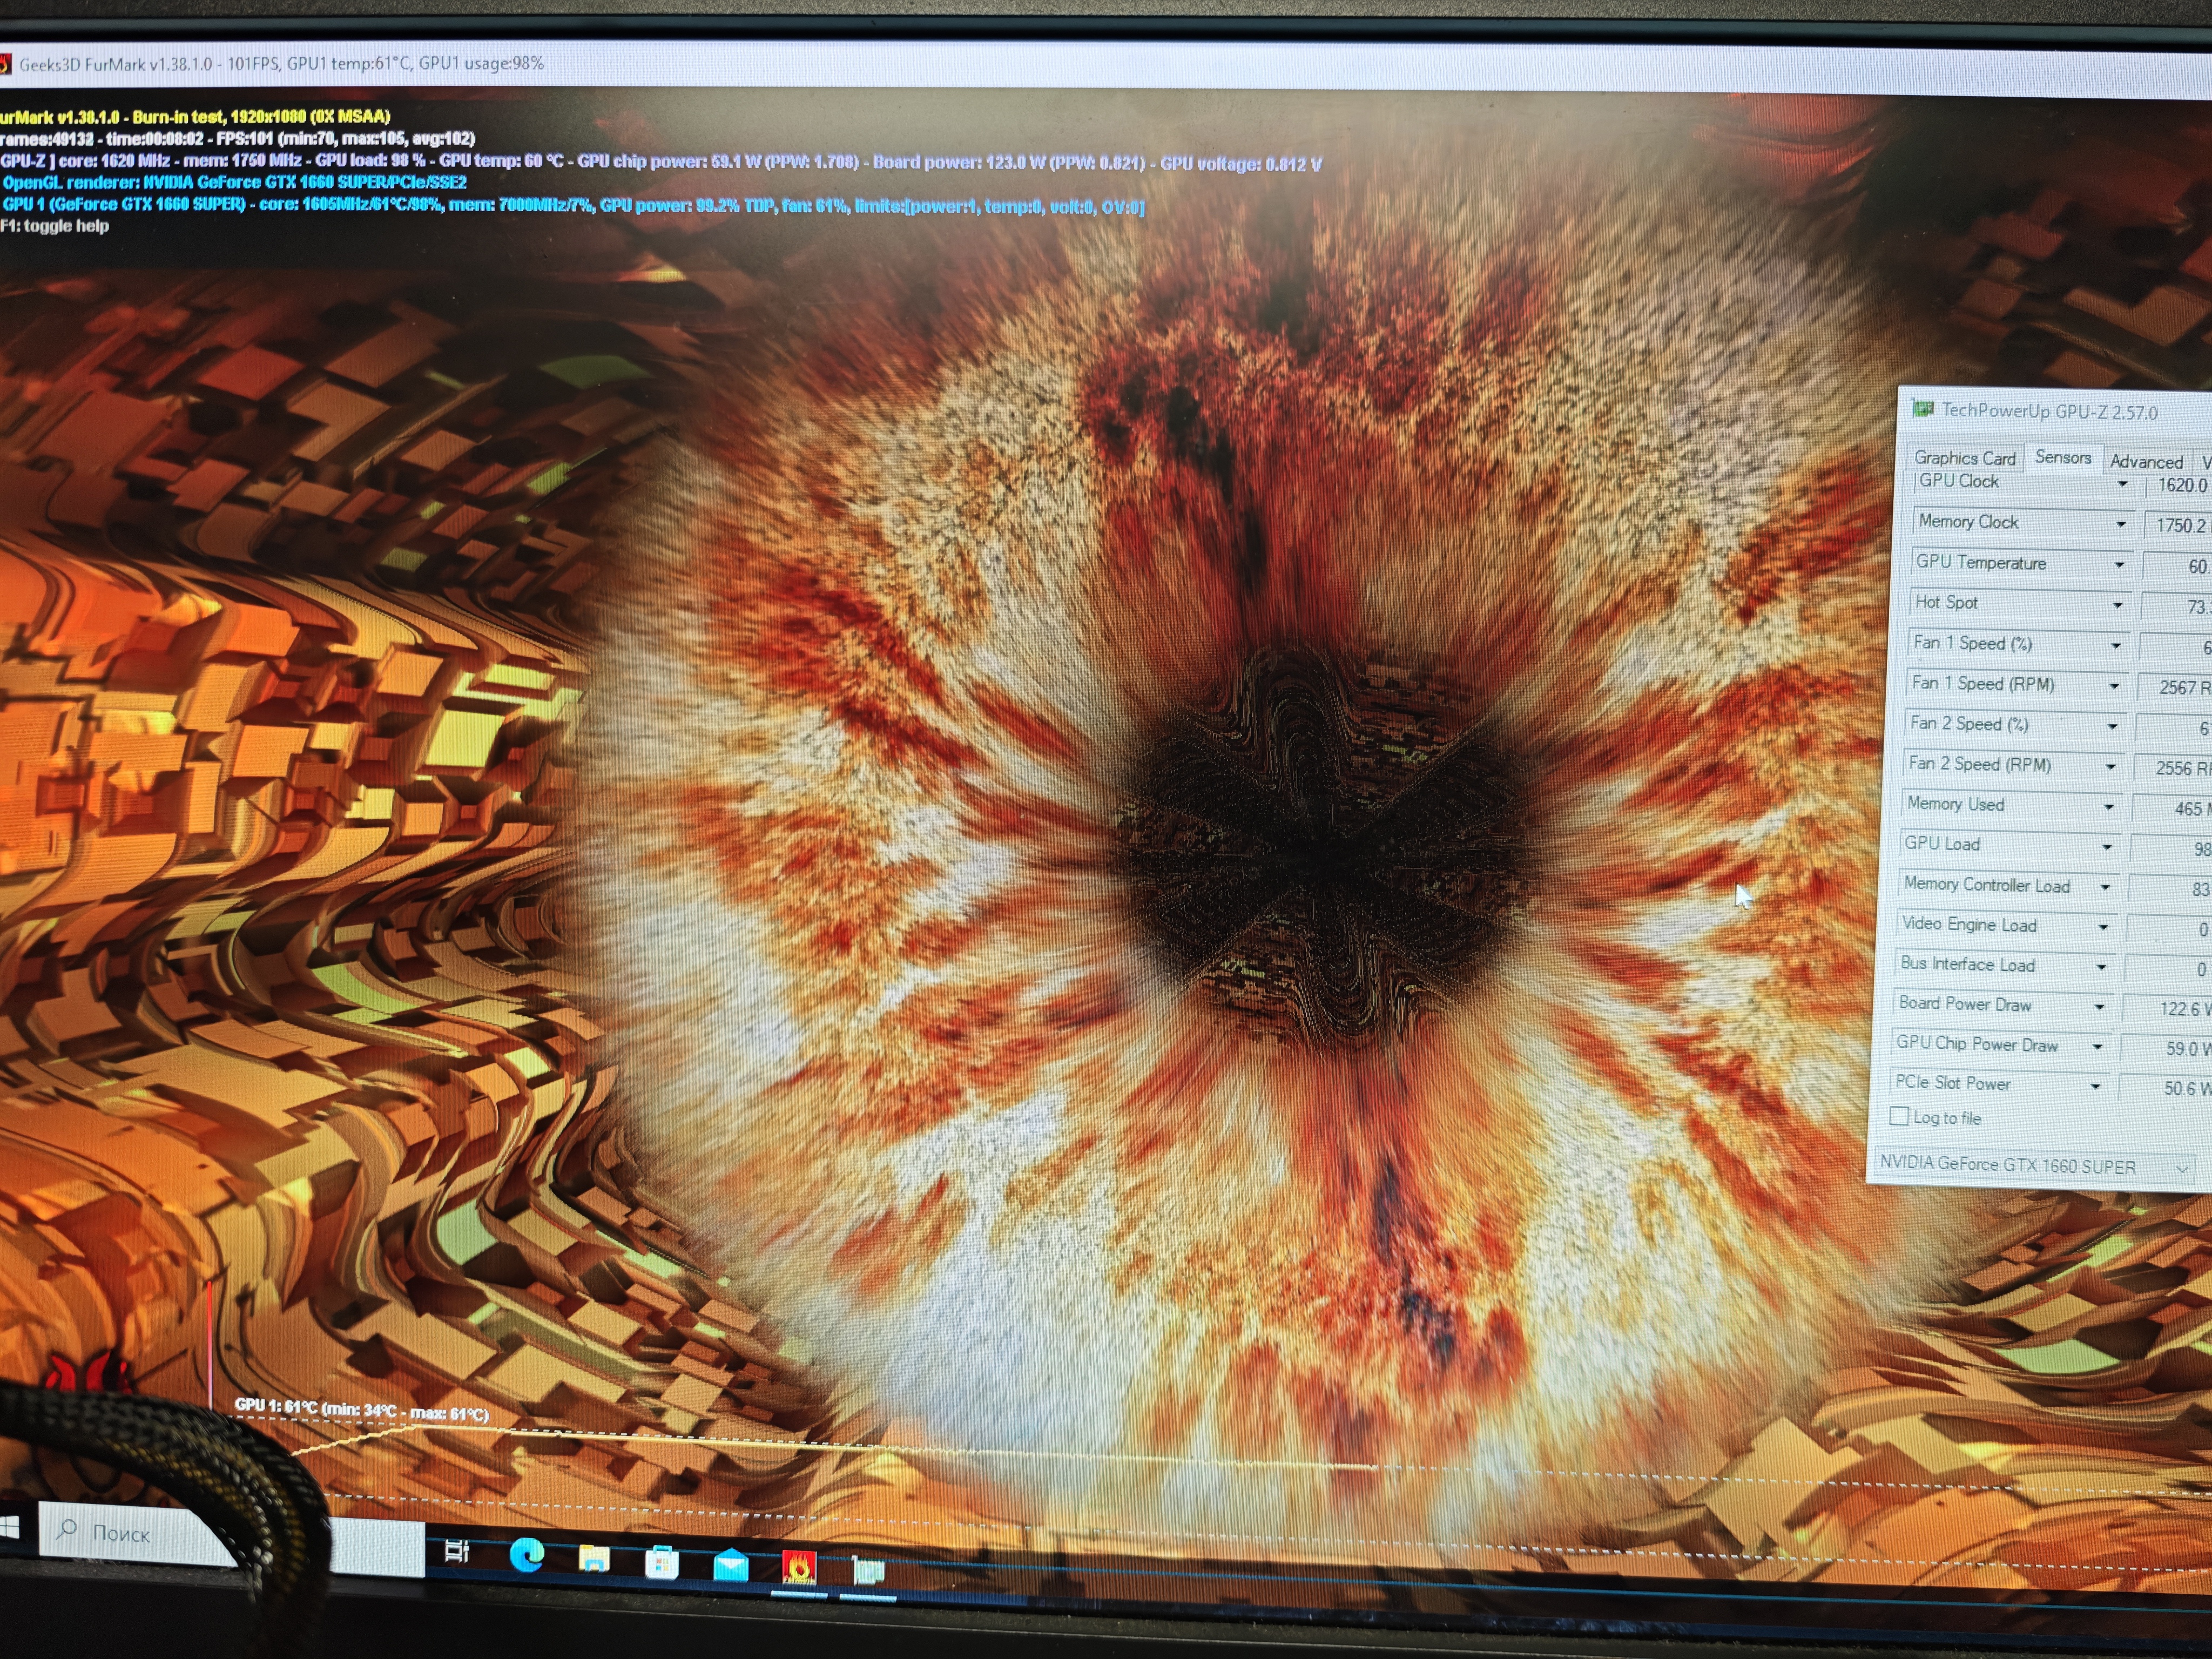Click the Memory Used value 465
This screenshot has height=1659, width=2212.
[x=2190, y=808]
